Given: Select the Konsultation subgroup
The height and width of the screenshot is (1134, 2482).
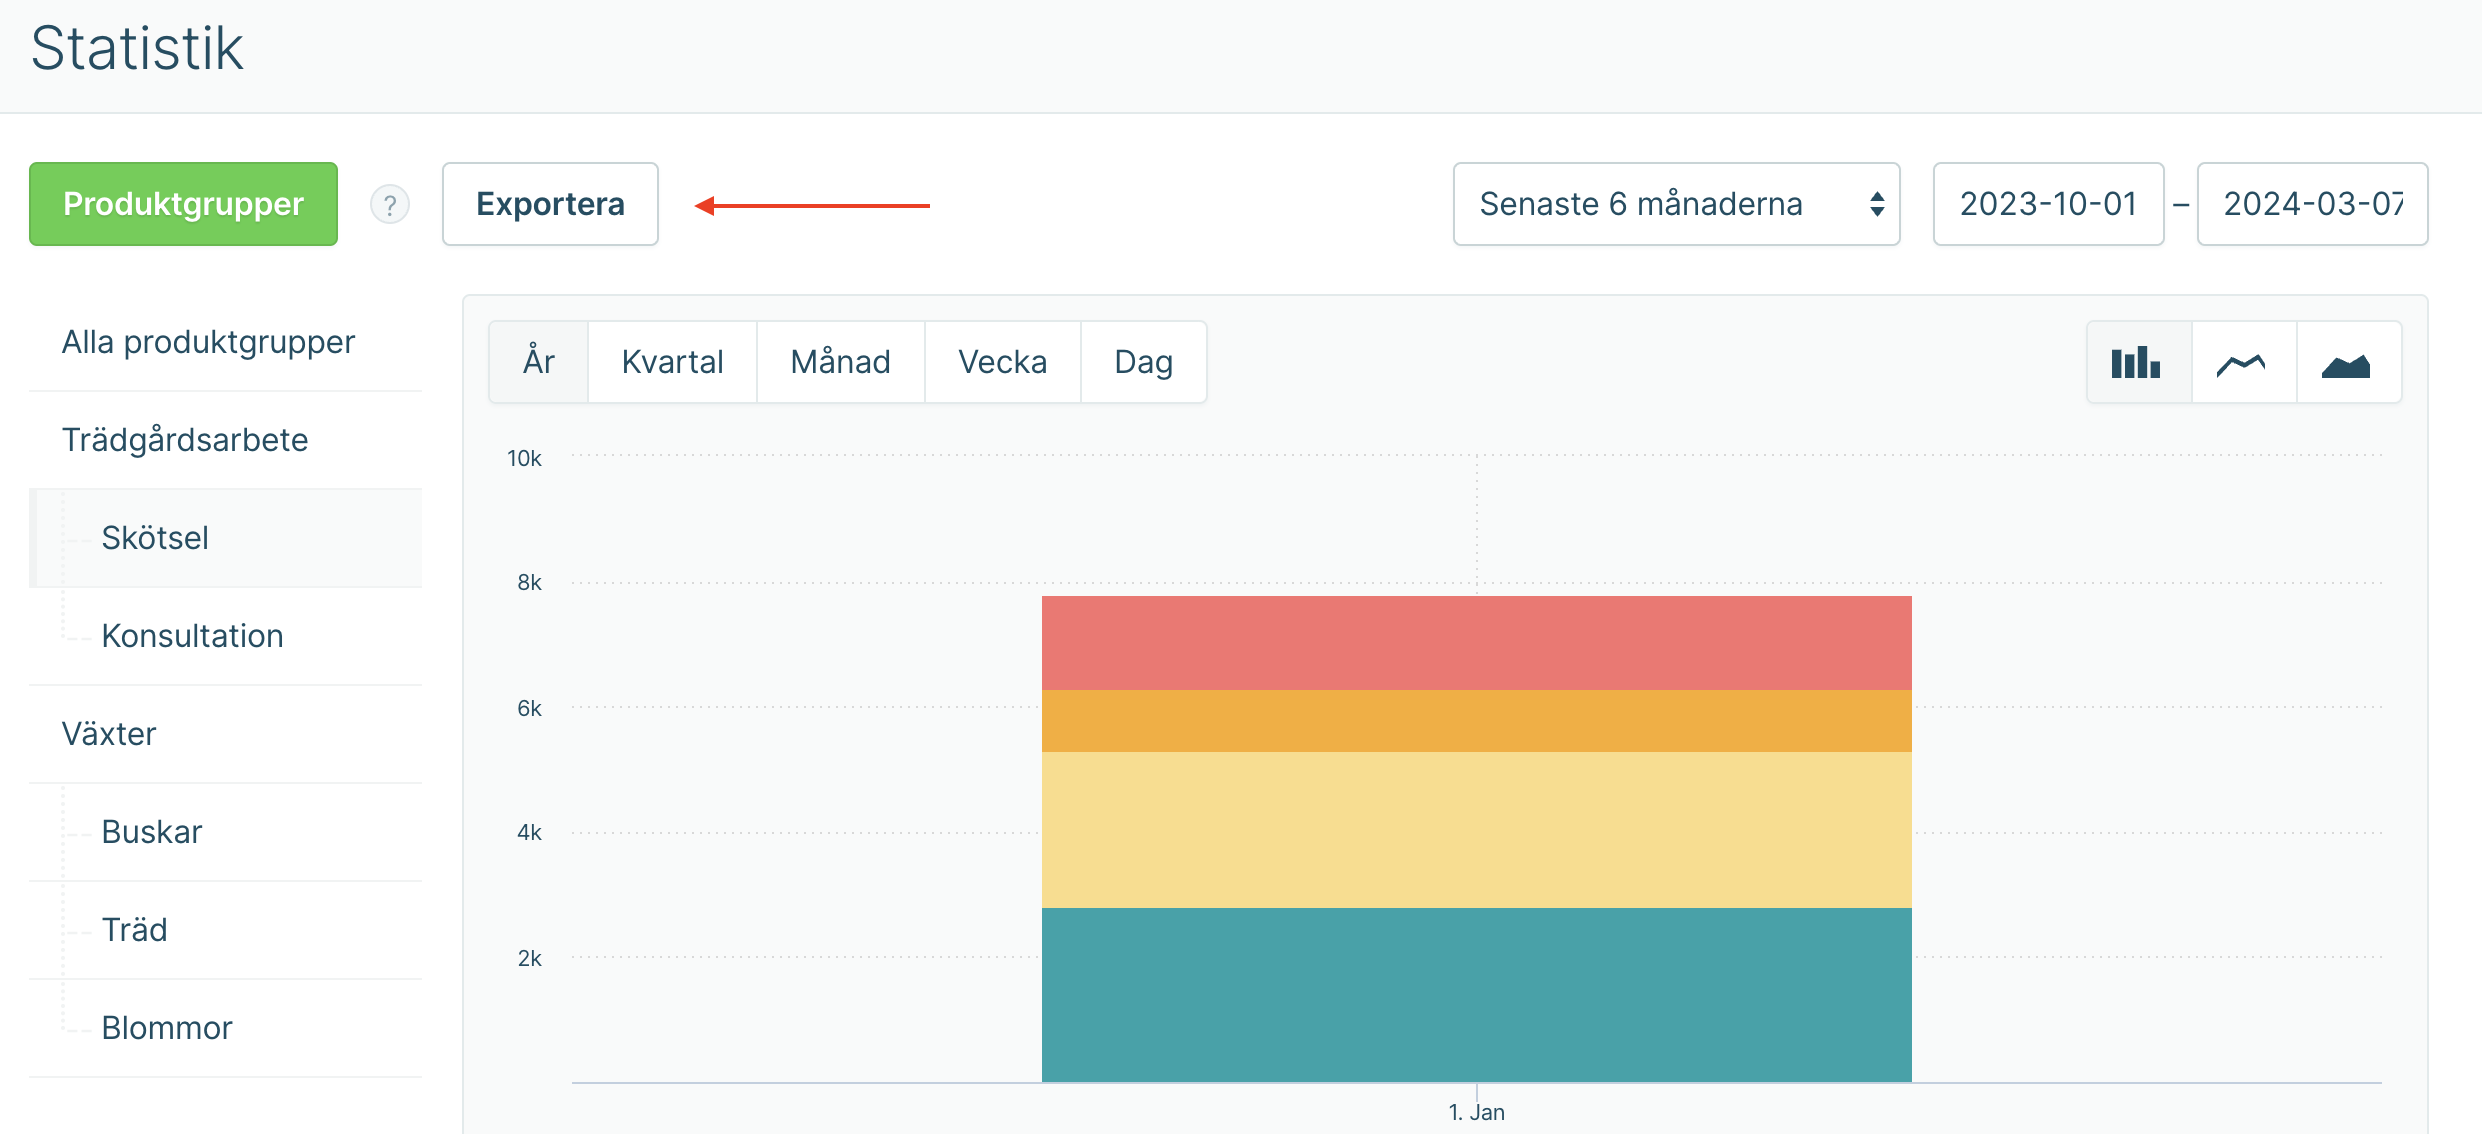Looking at the screenshot, I should click(226, 636).
